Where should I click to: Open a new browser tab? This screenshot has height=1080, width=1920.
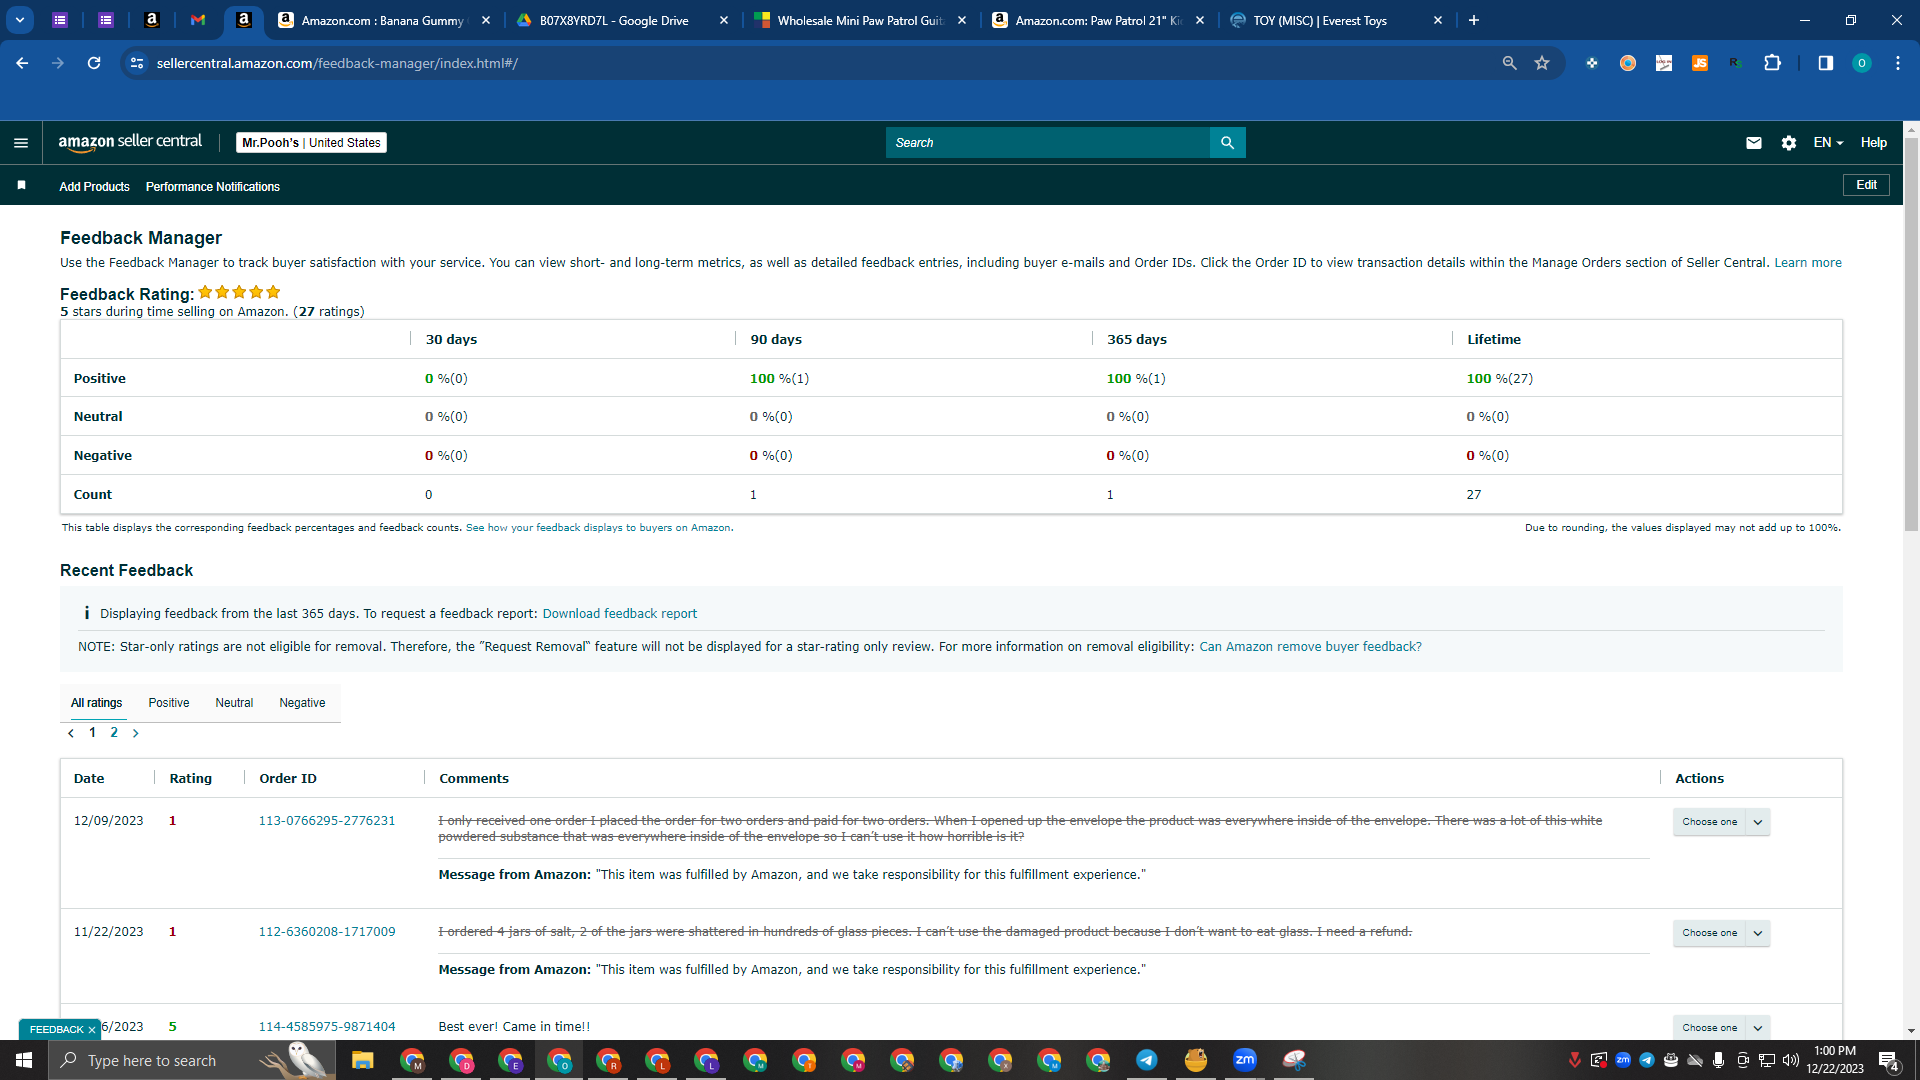pyautogui.click(x=1473, y=20)
